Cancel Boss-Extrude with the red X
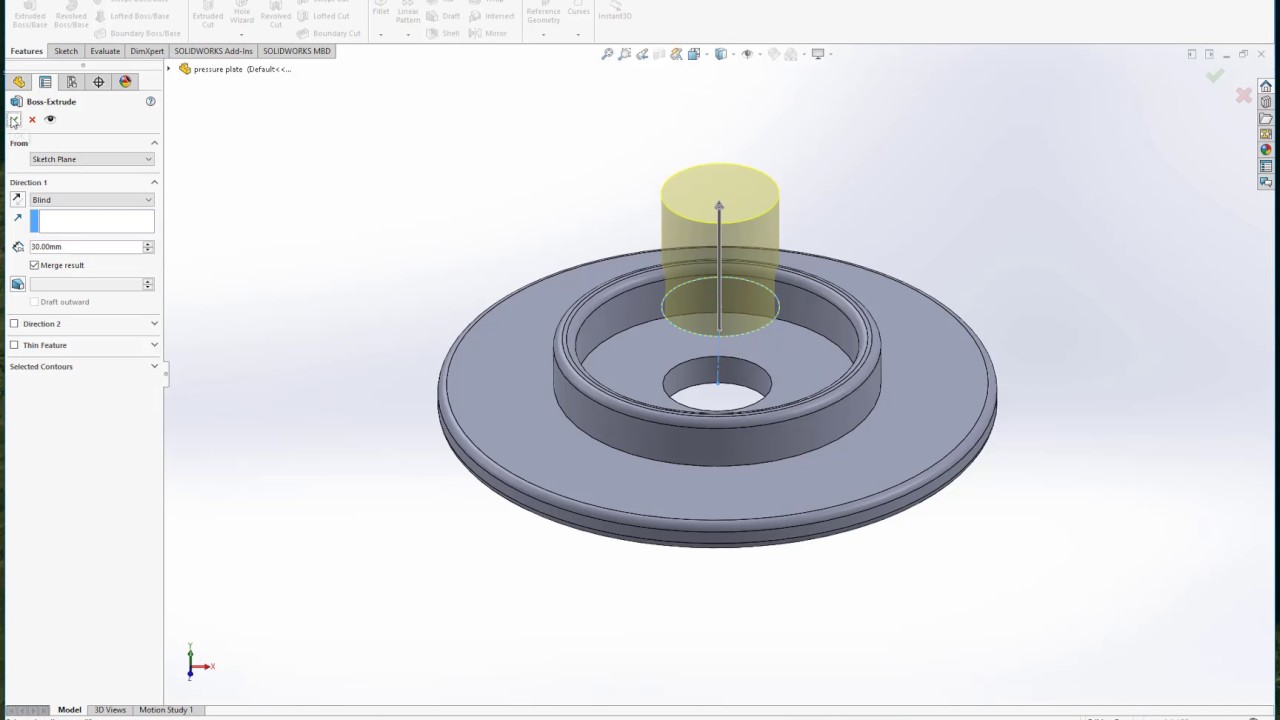This screenshot has height=720, width=1280. 32,120
